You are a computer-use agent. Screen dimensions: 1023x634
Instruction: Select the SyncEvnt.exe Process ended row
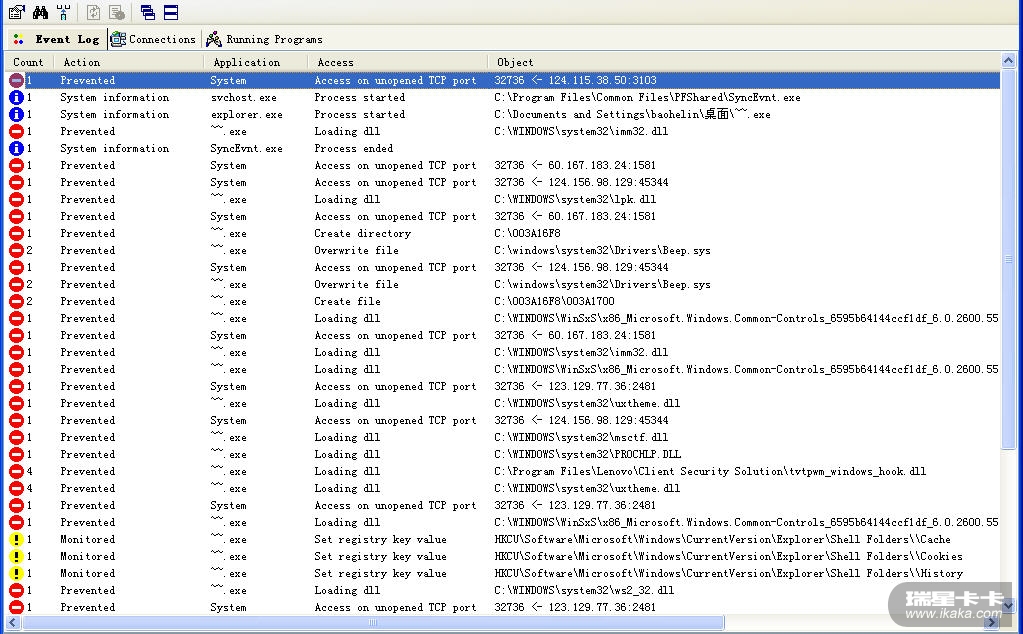point(300,149)
